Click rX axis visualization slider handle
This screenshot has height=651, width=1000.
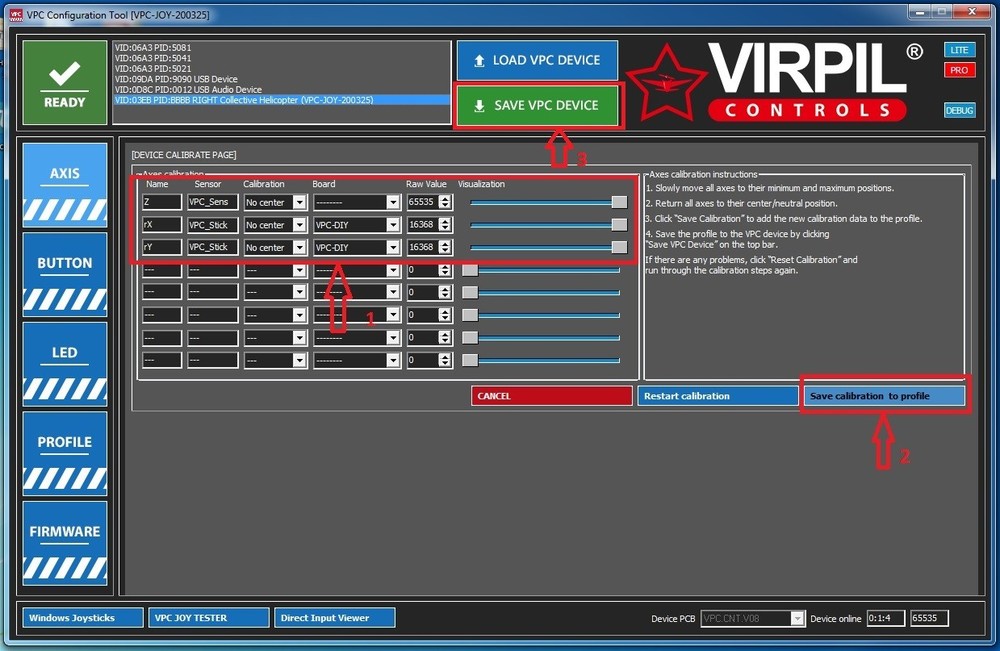click(x=619, y=224)
